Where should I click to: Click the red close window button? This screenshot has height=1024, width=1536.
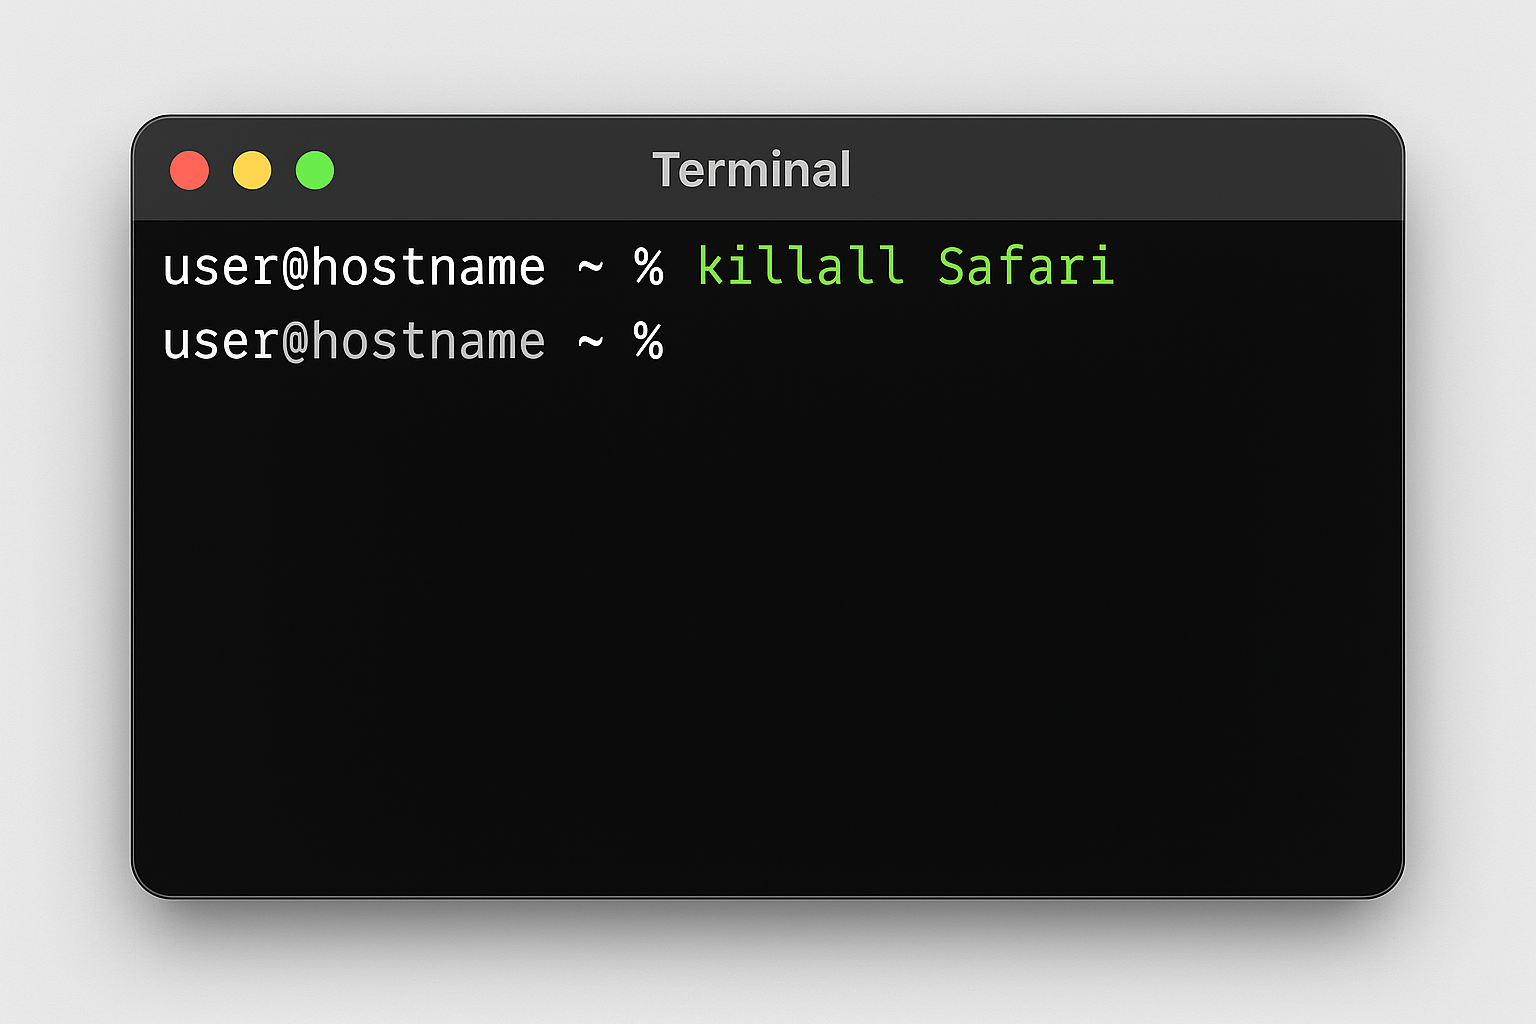[x=189, y=170]
